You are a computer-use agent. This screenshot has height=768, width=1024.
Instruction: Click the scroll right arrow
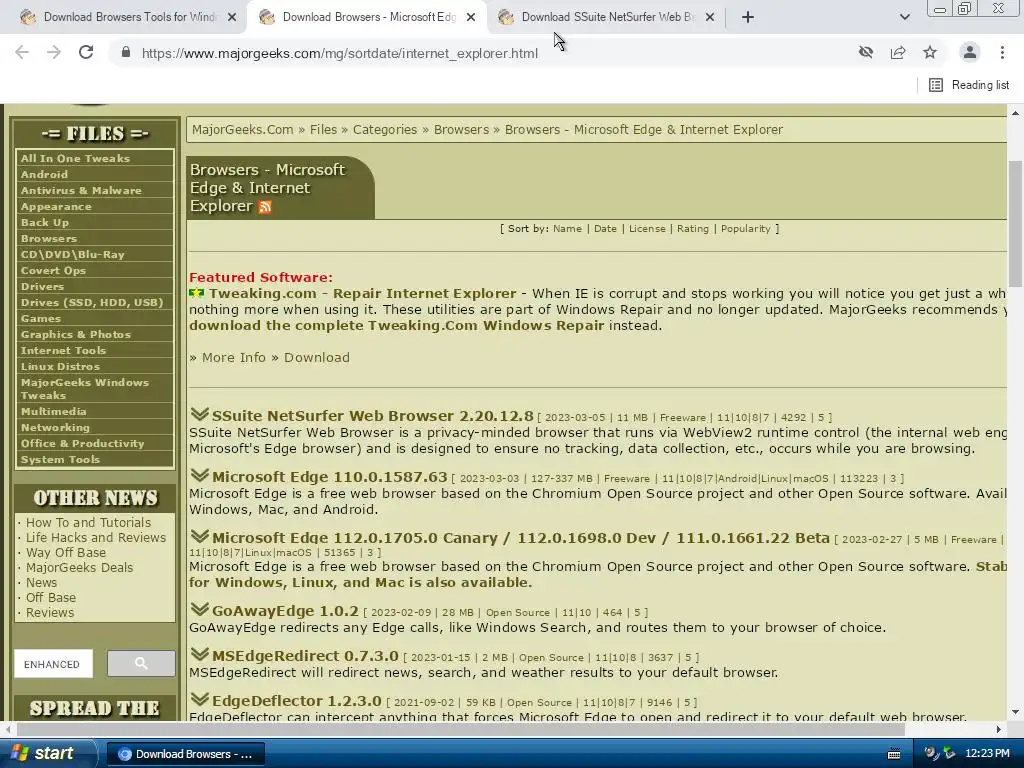point(999,729)
